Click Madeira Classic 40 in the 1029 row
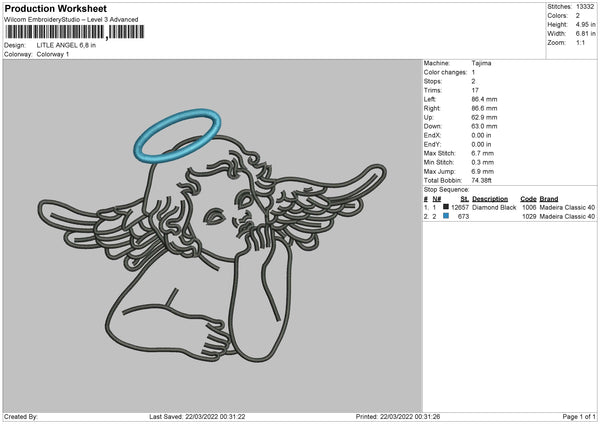The height and width of the screenshot is (424, 600). pyautogui.click(x=567, y=217)
